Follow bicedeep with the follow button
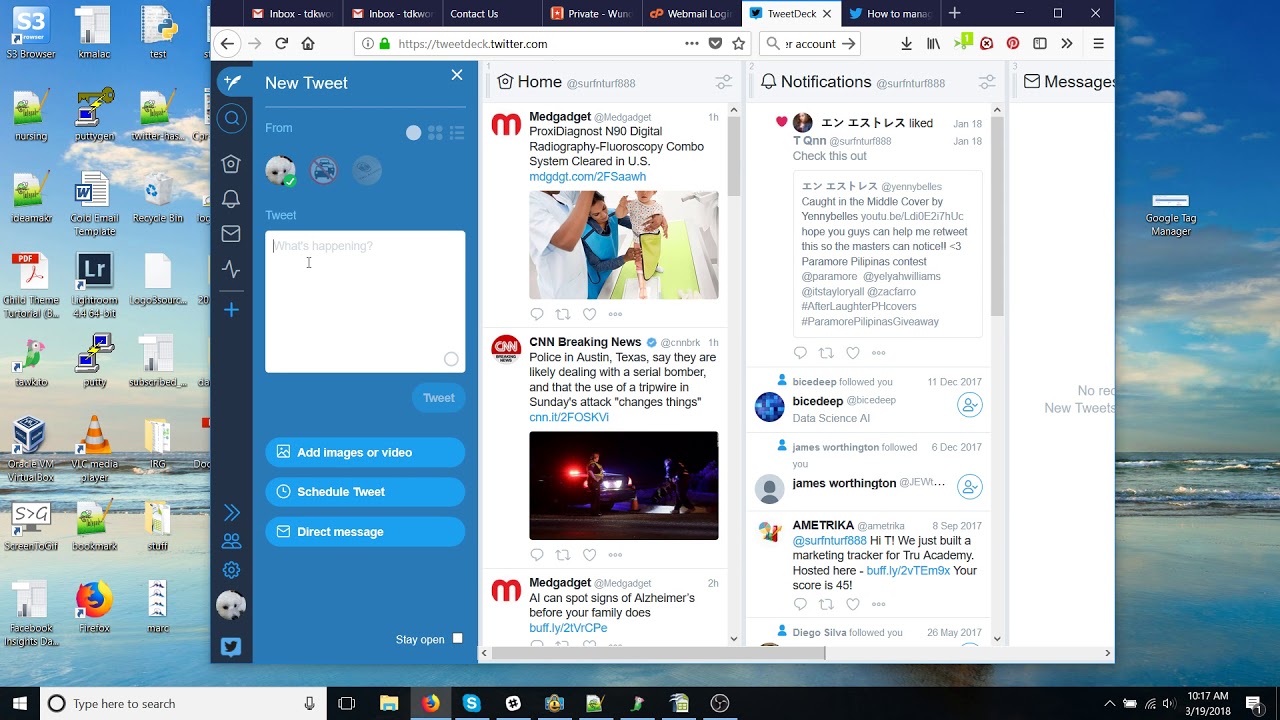 [x=969, y=405]
